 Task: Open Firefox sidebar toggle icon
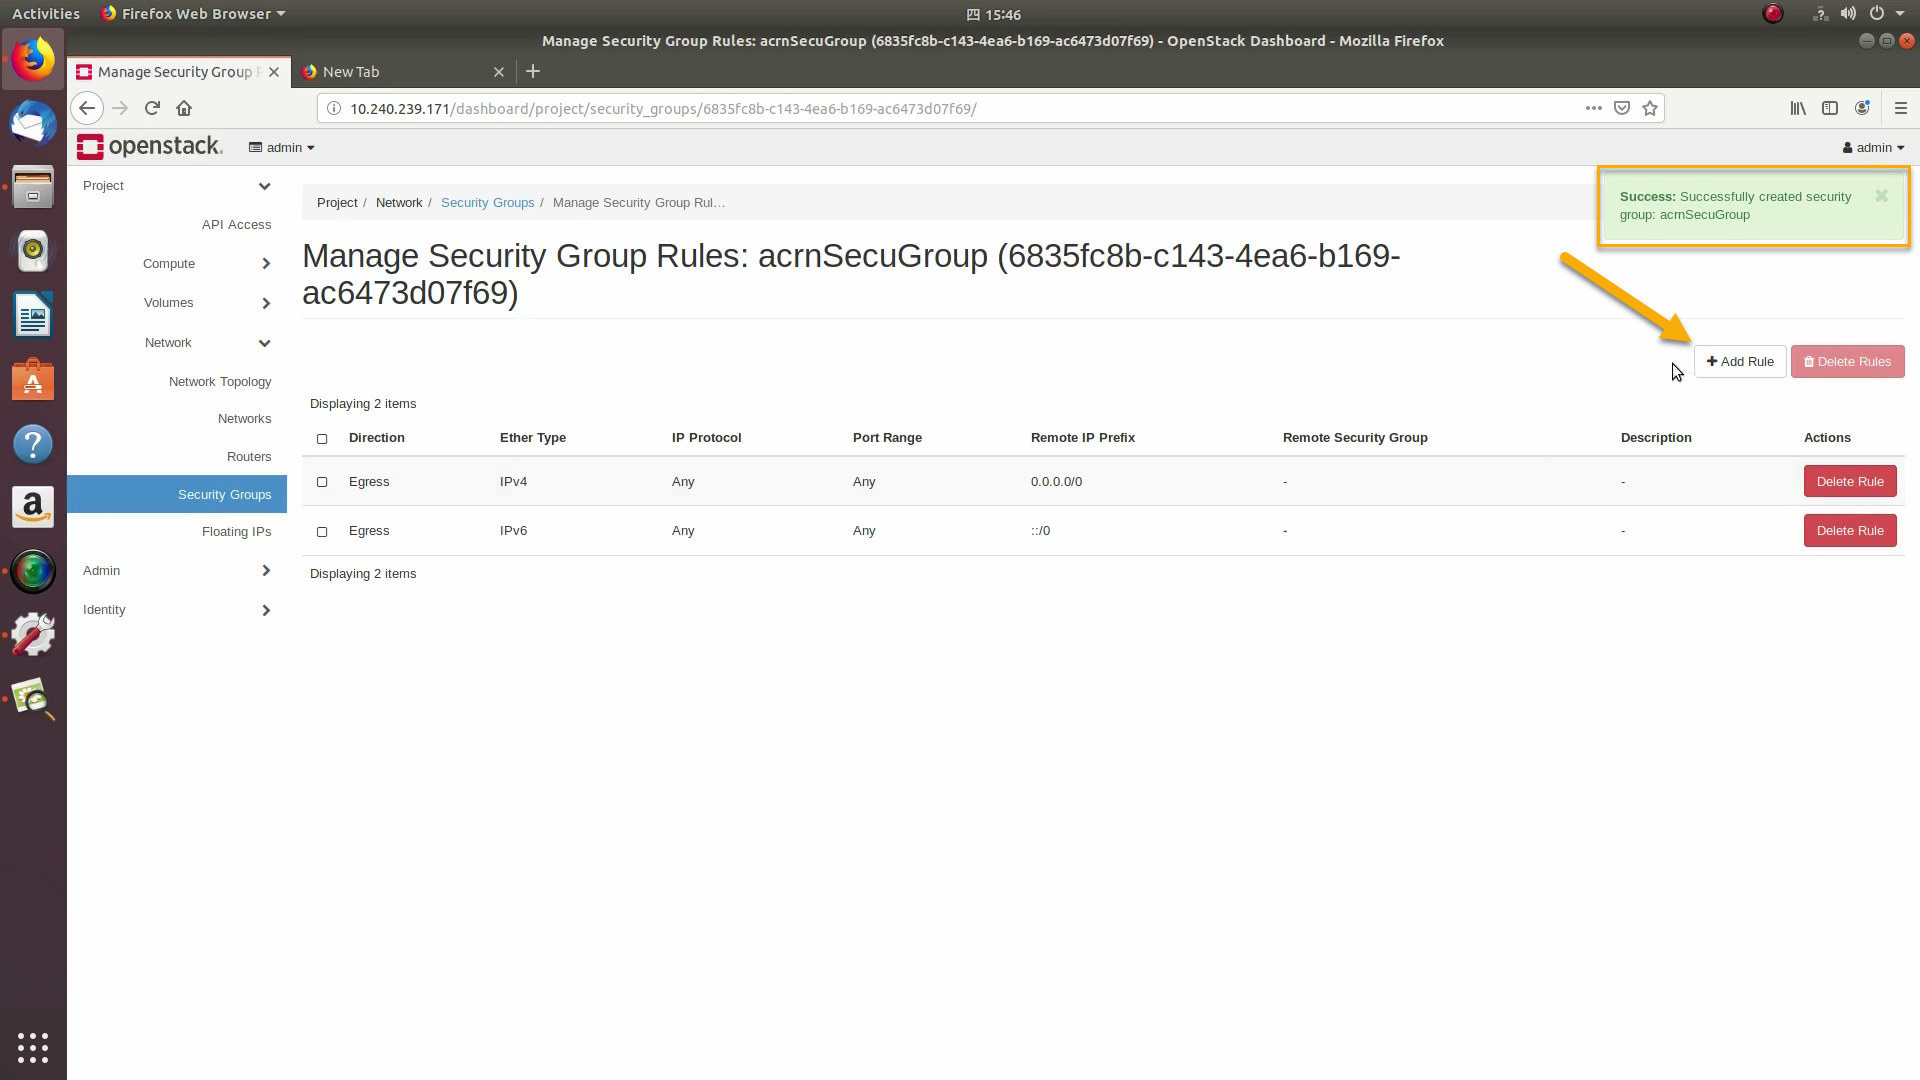click(1830, 108)
